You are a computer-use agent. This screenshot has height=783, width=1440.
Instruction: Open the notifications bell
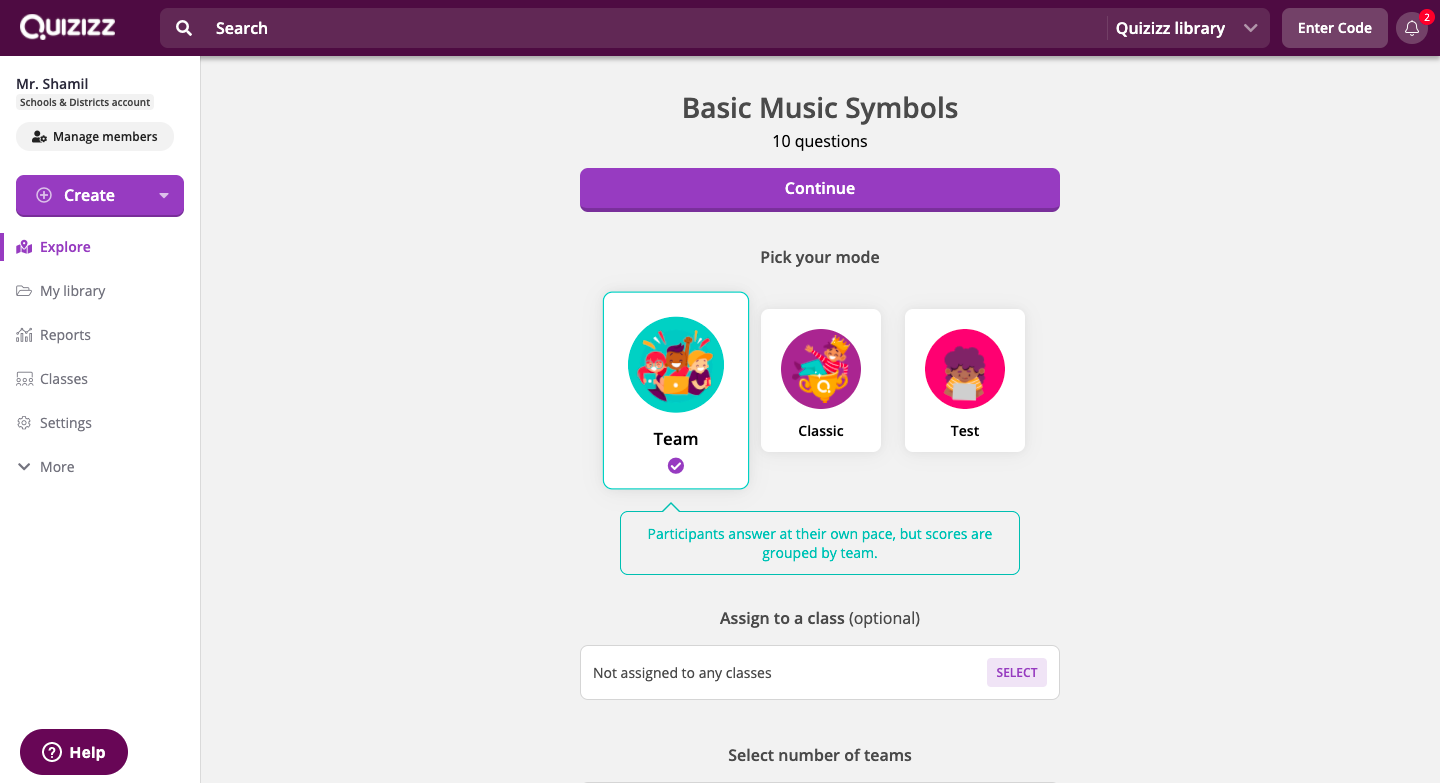click(1412, 28)
